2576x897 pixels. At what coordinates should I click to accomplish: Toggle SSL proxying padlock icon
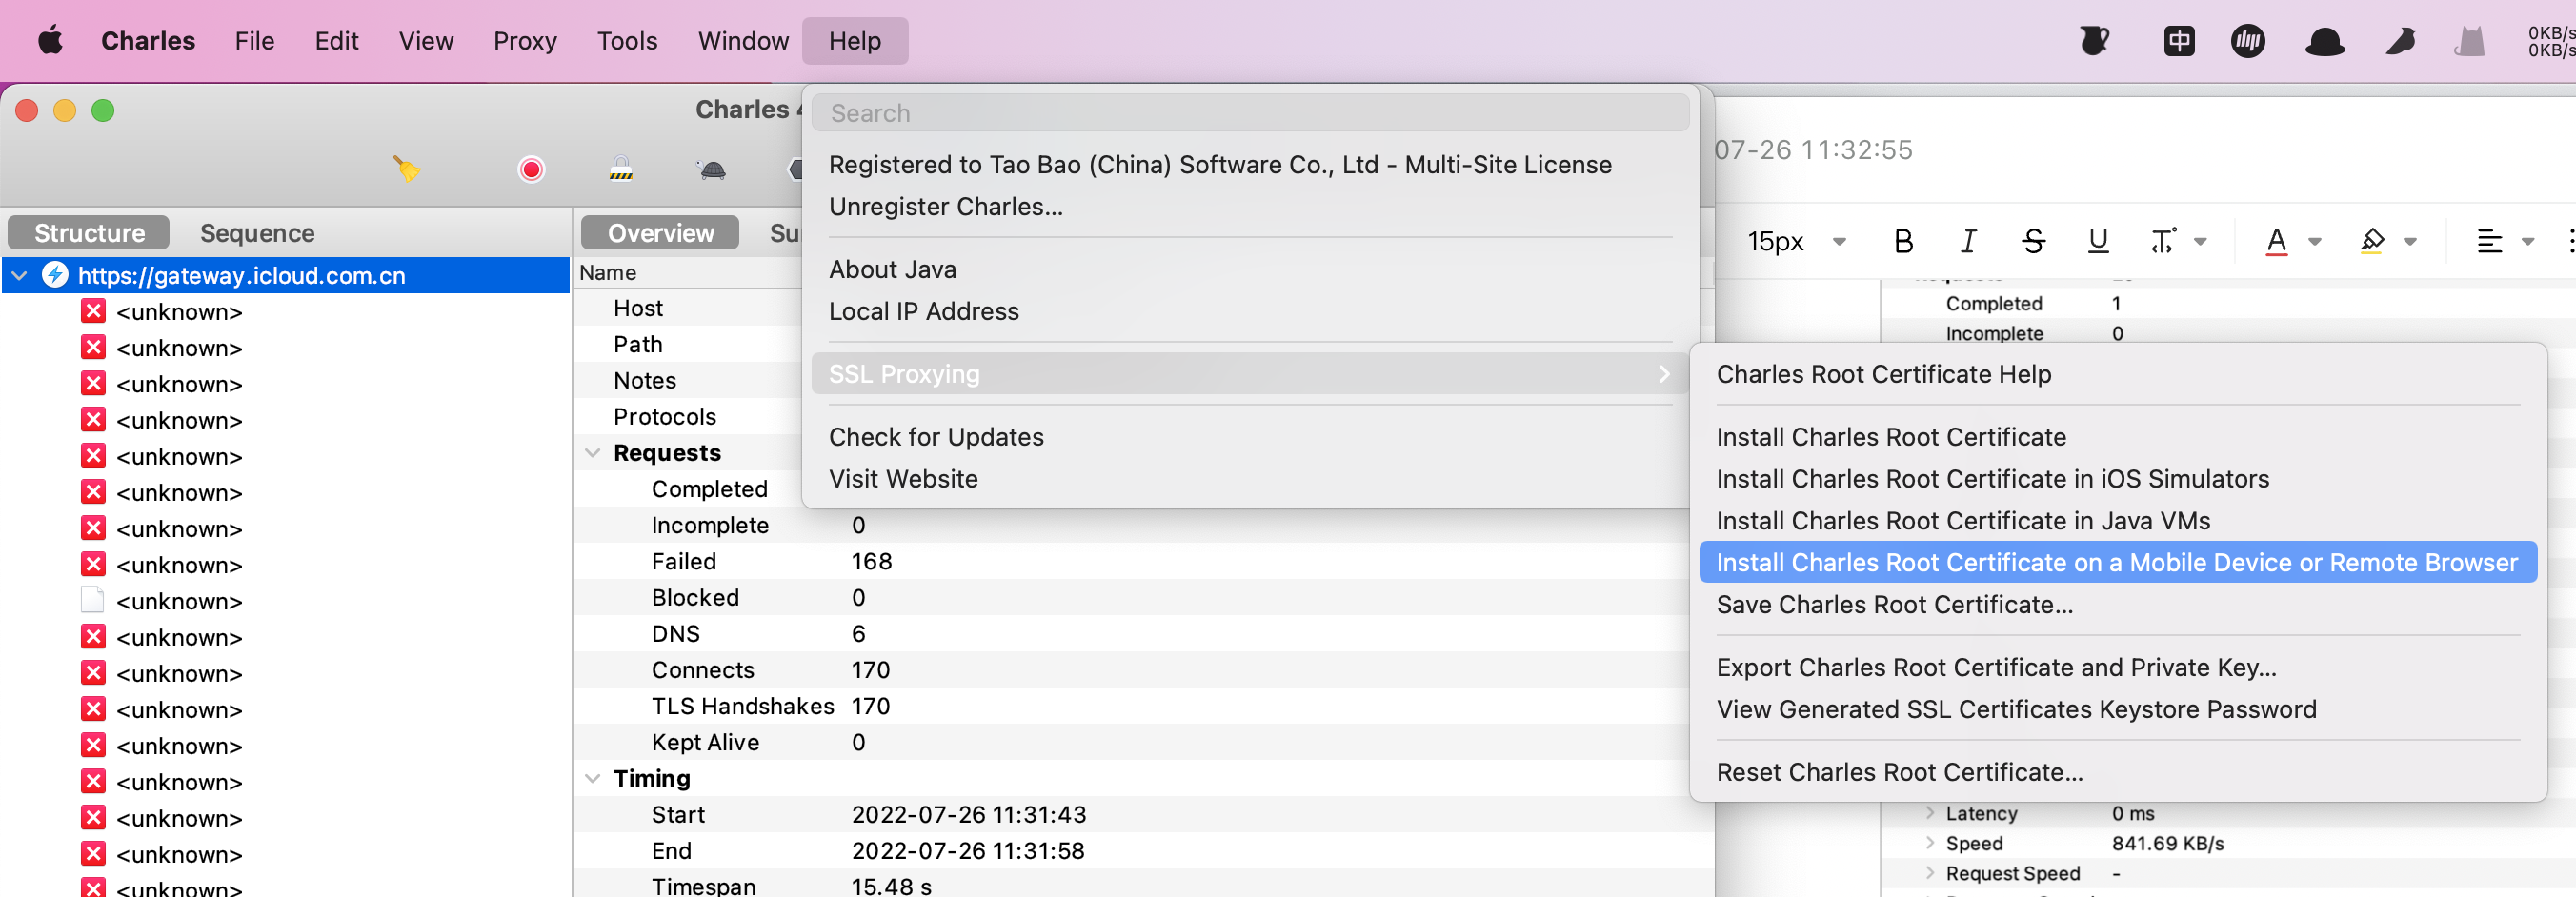pyautogui.click(x=621, y=168)
